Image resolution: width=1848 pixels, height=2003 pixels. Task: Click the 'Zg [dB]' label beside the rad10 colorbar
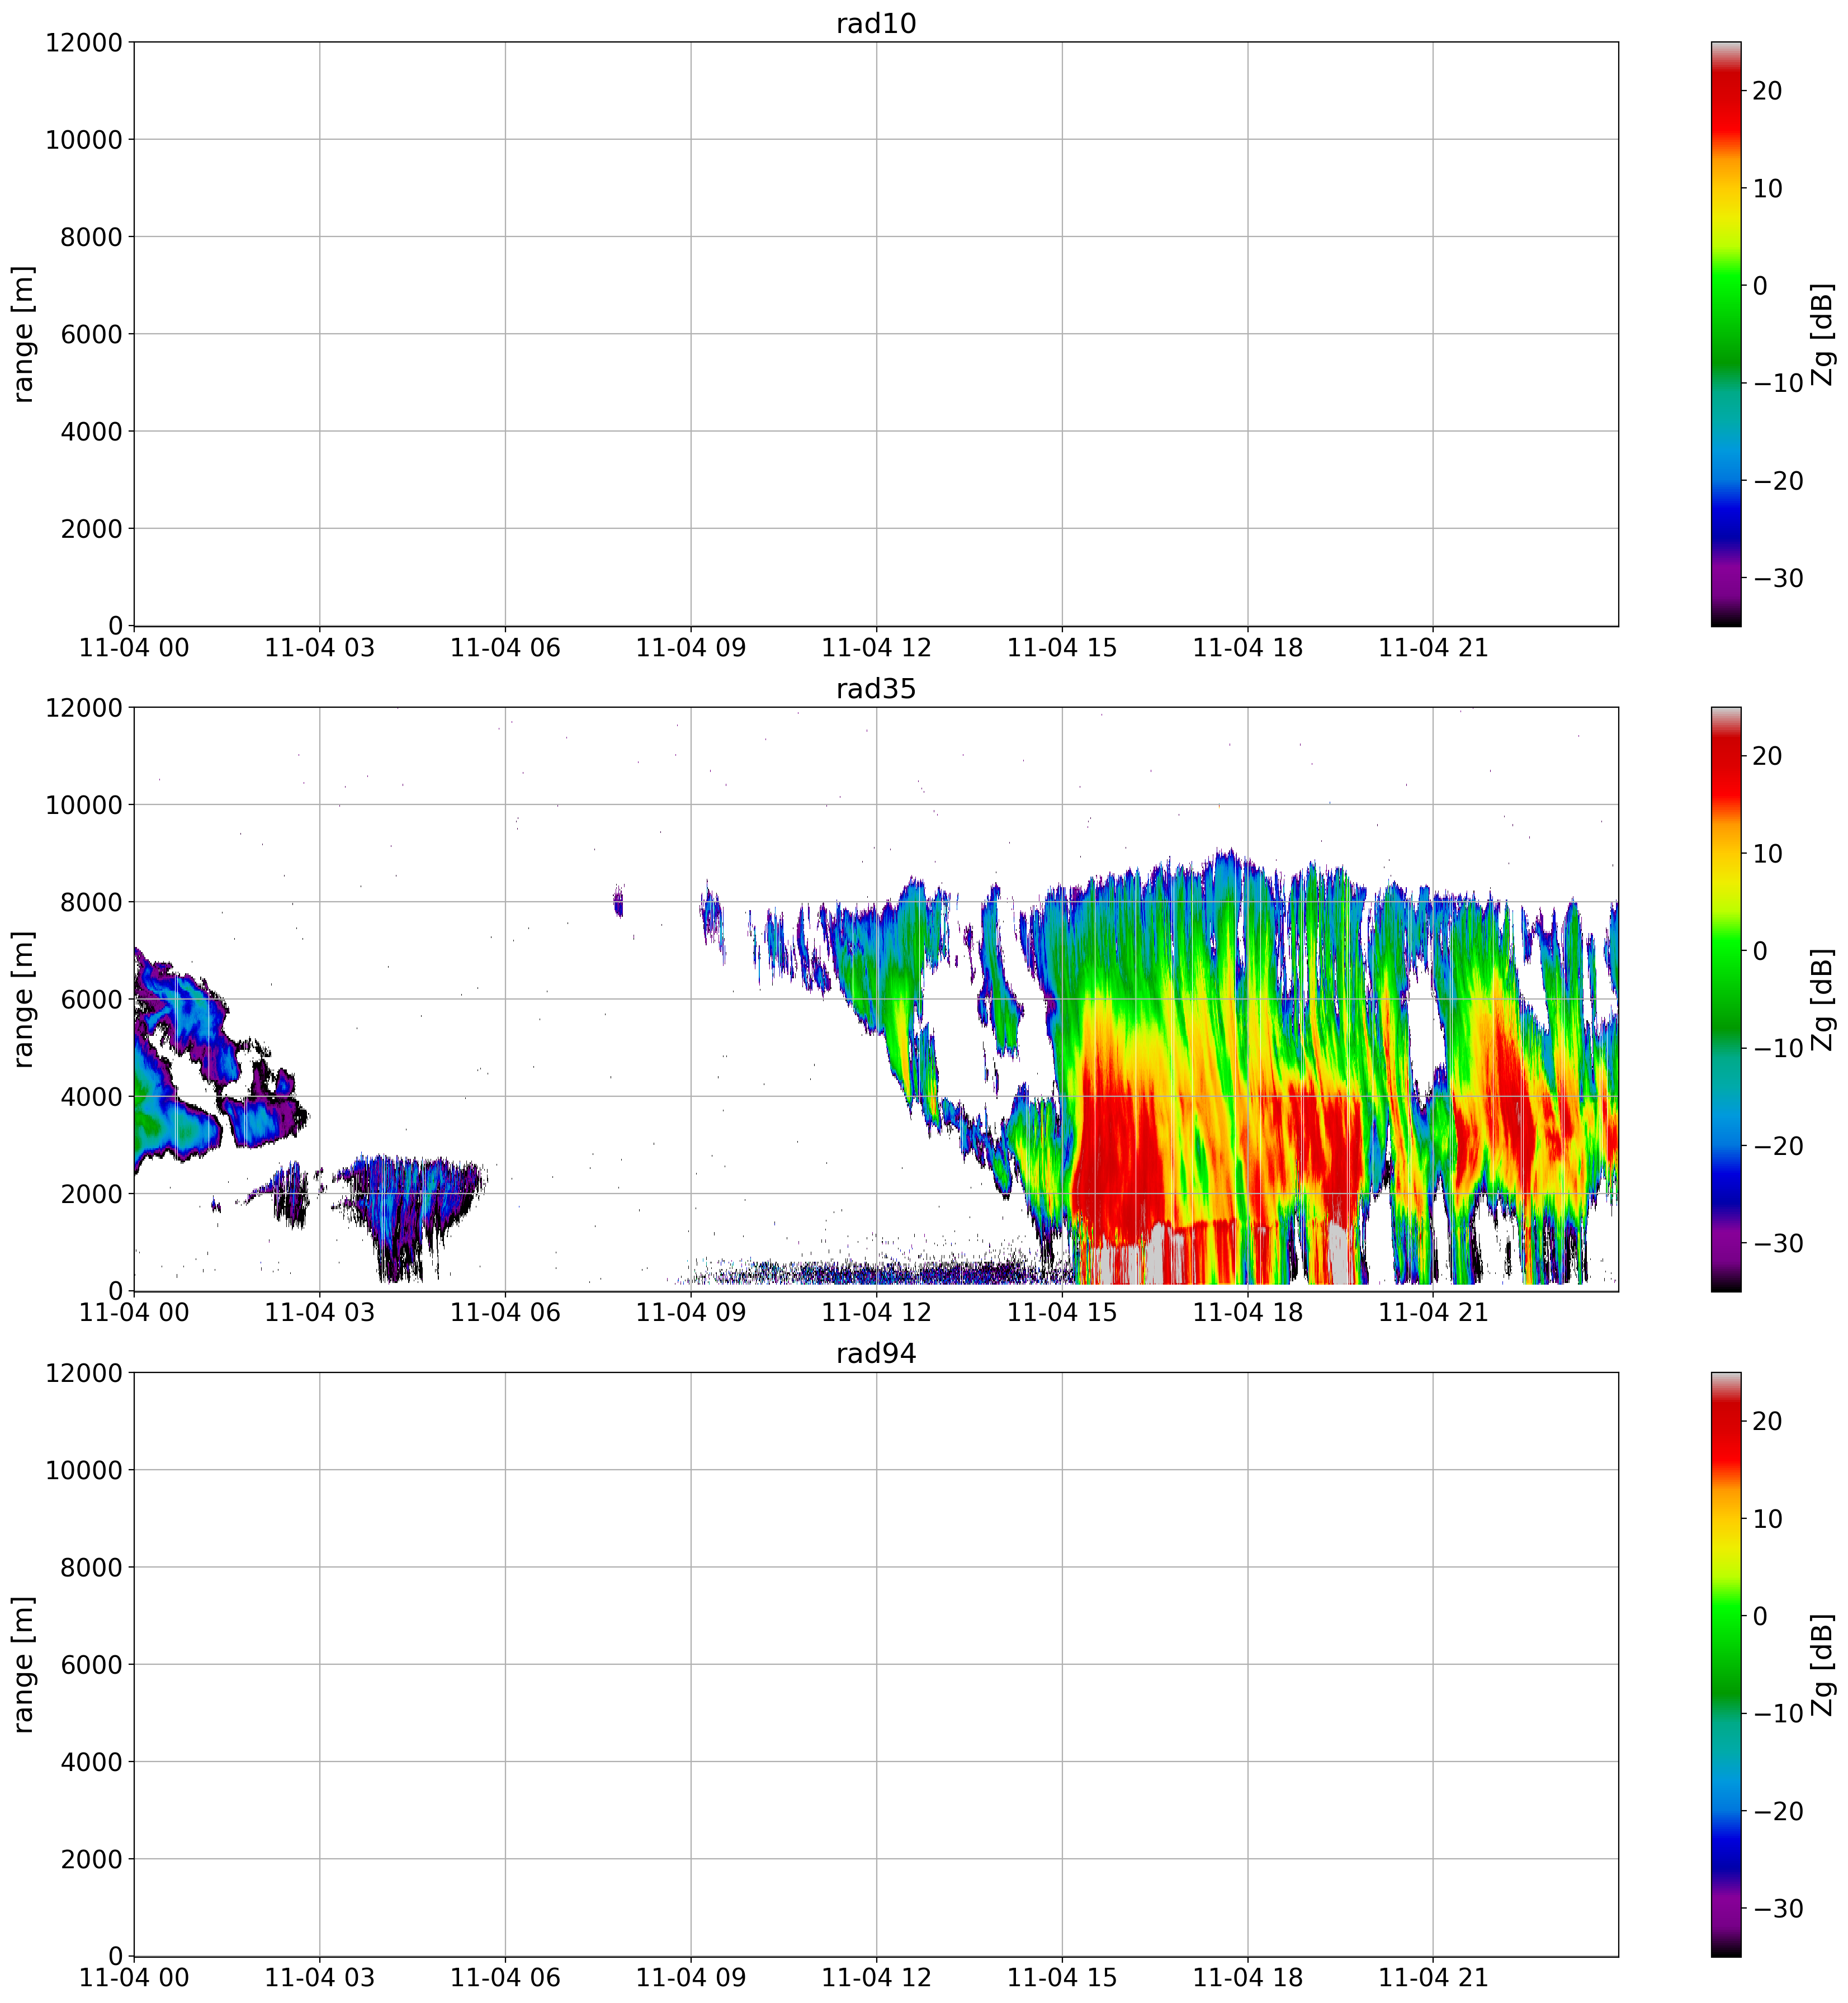point(1822,334)
